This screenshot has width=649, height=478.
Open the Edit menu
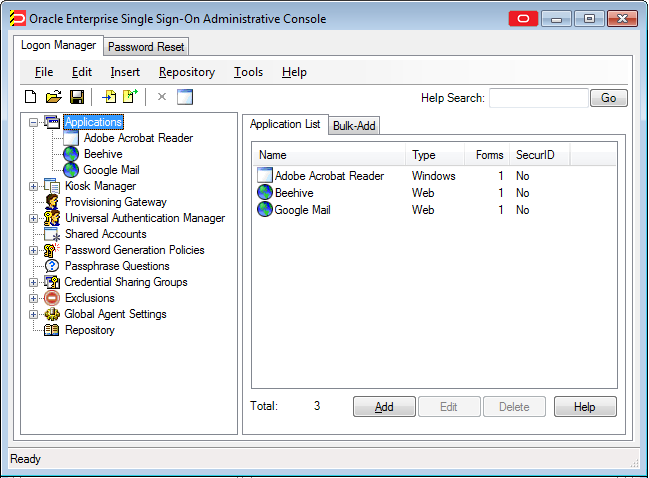click(x=82, y=72)
